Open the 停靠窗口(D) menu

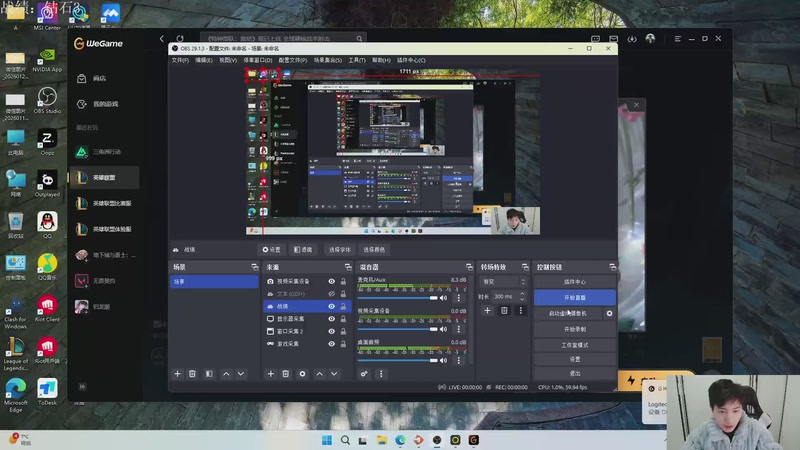click(x=257, y=60)
